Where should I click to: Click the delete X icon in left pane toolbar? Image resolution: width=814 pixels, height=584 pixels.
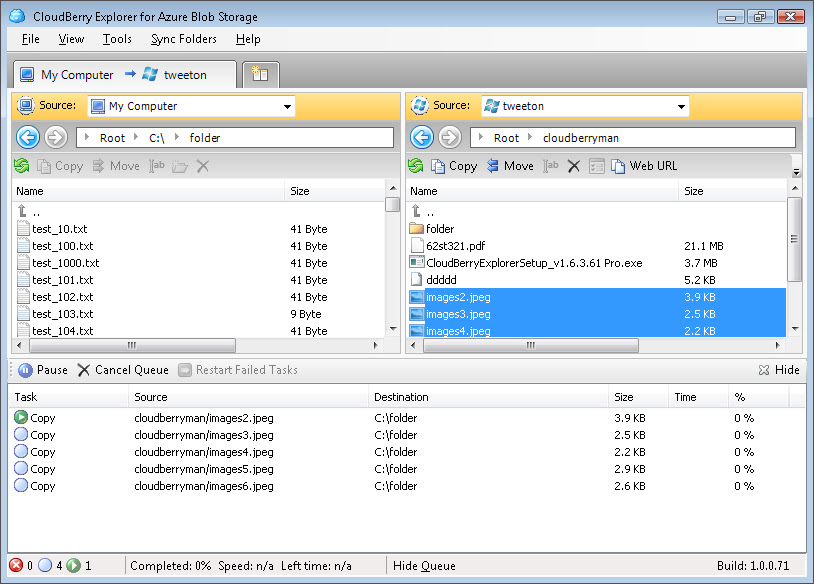click(203, 166)
